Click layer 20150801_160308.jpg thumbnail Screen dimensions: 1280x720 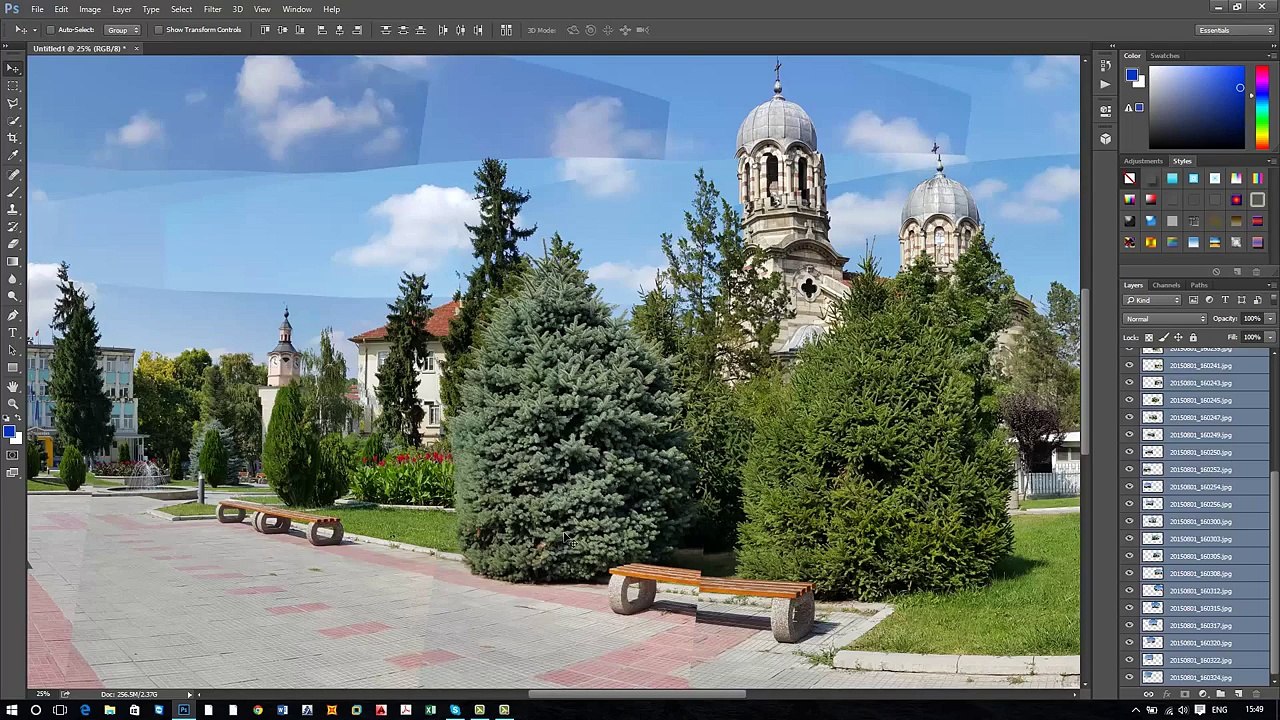click(1153, 574)
